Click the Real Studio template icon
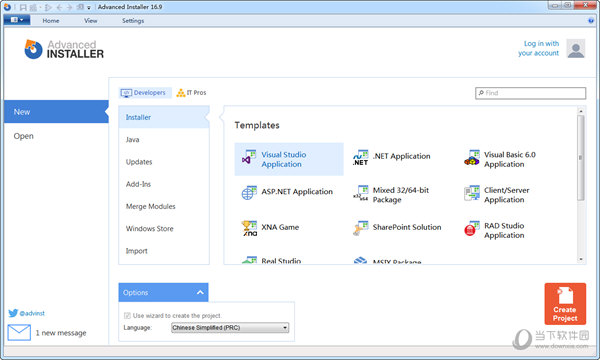Screen dimensions: 600x360 coord(249,260)
